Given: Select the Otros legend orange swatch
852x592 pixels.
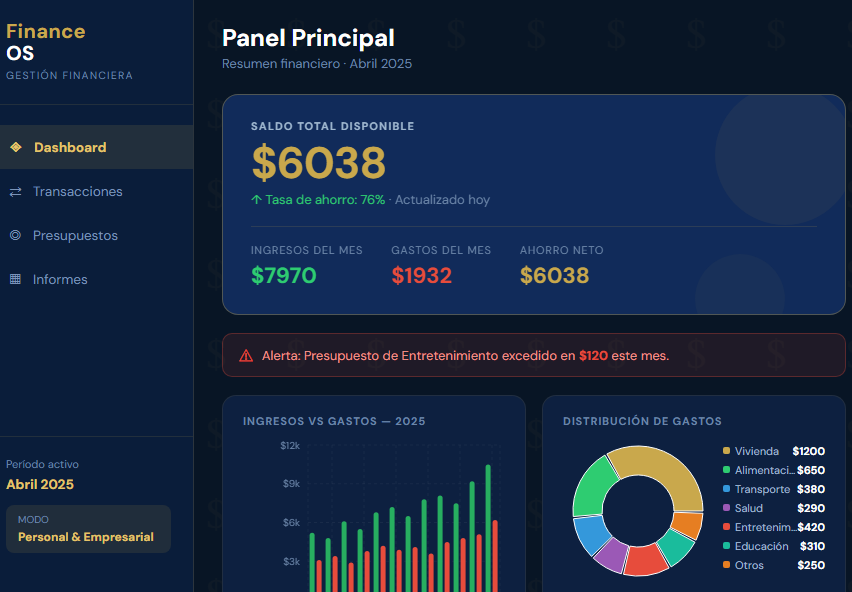Looking at the screenshot, I should point(726,565).
